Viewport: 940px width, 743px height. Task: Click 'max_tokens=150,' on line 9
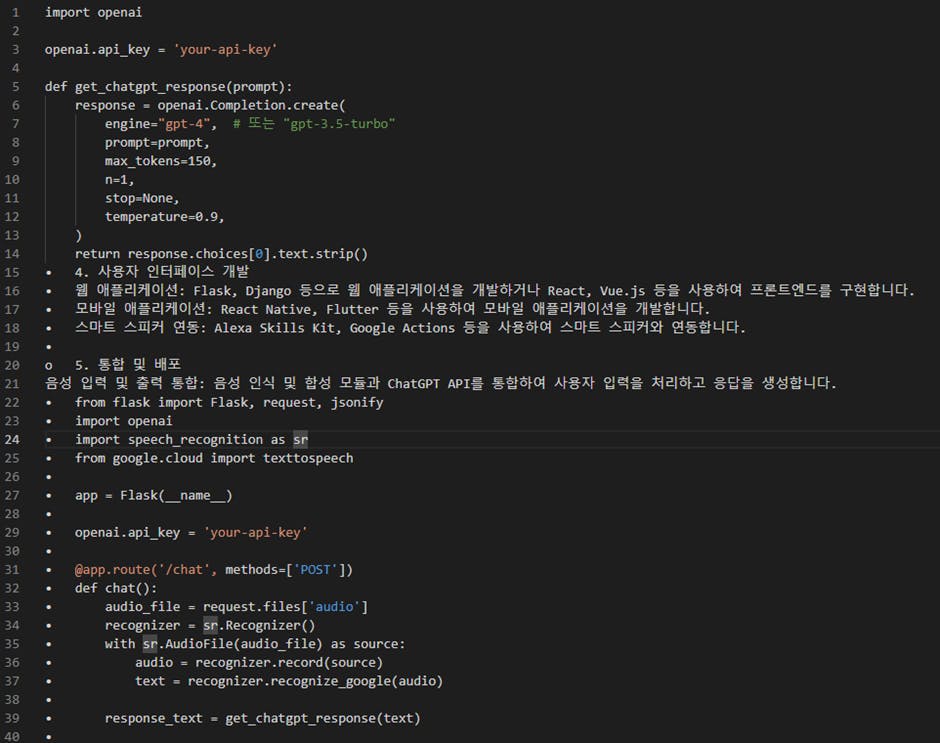161,161
